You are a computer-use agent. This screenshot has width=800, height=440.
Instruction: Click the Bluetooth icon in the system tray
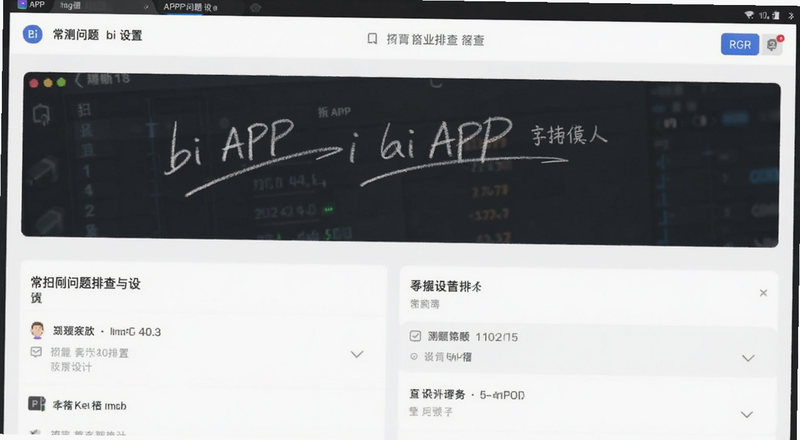(791, 16)
